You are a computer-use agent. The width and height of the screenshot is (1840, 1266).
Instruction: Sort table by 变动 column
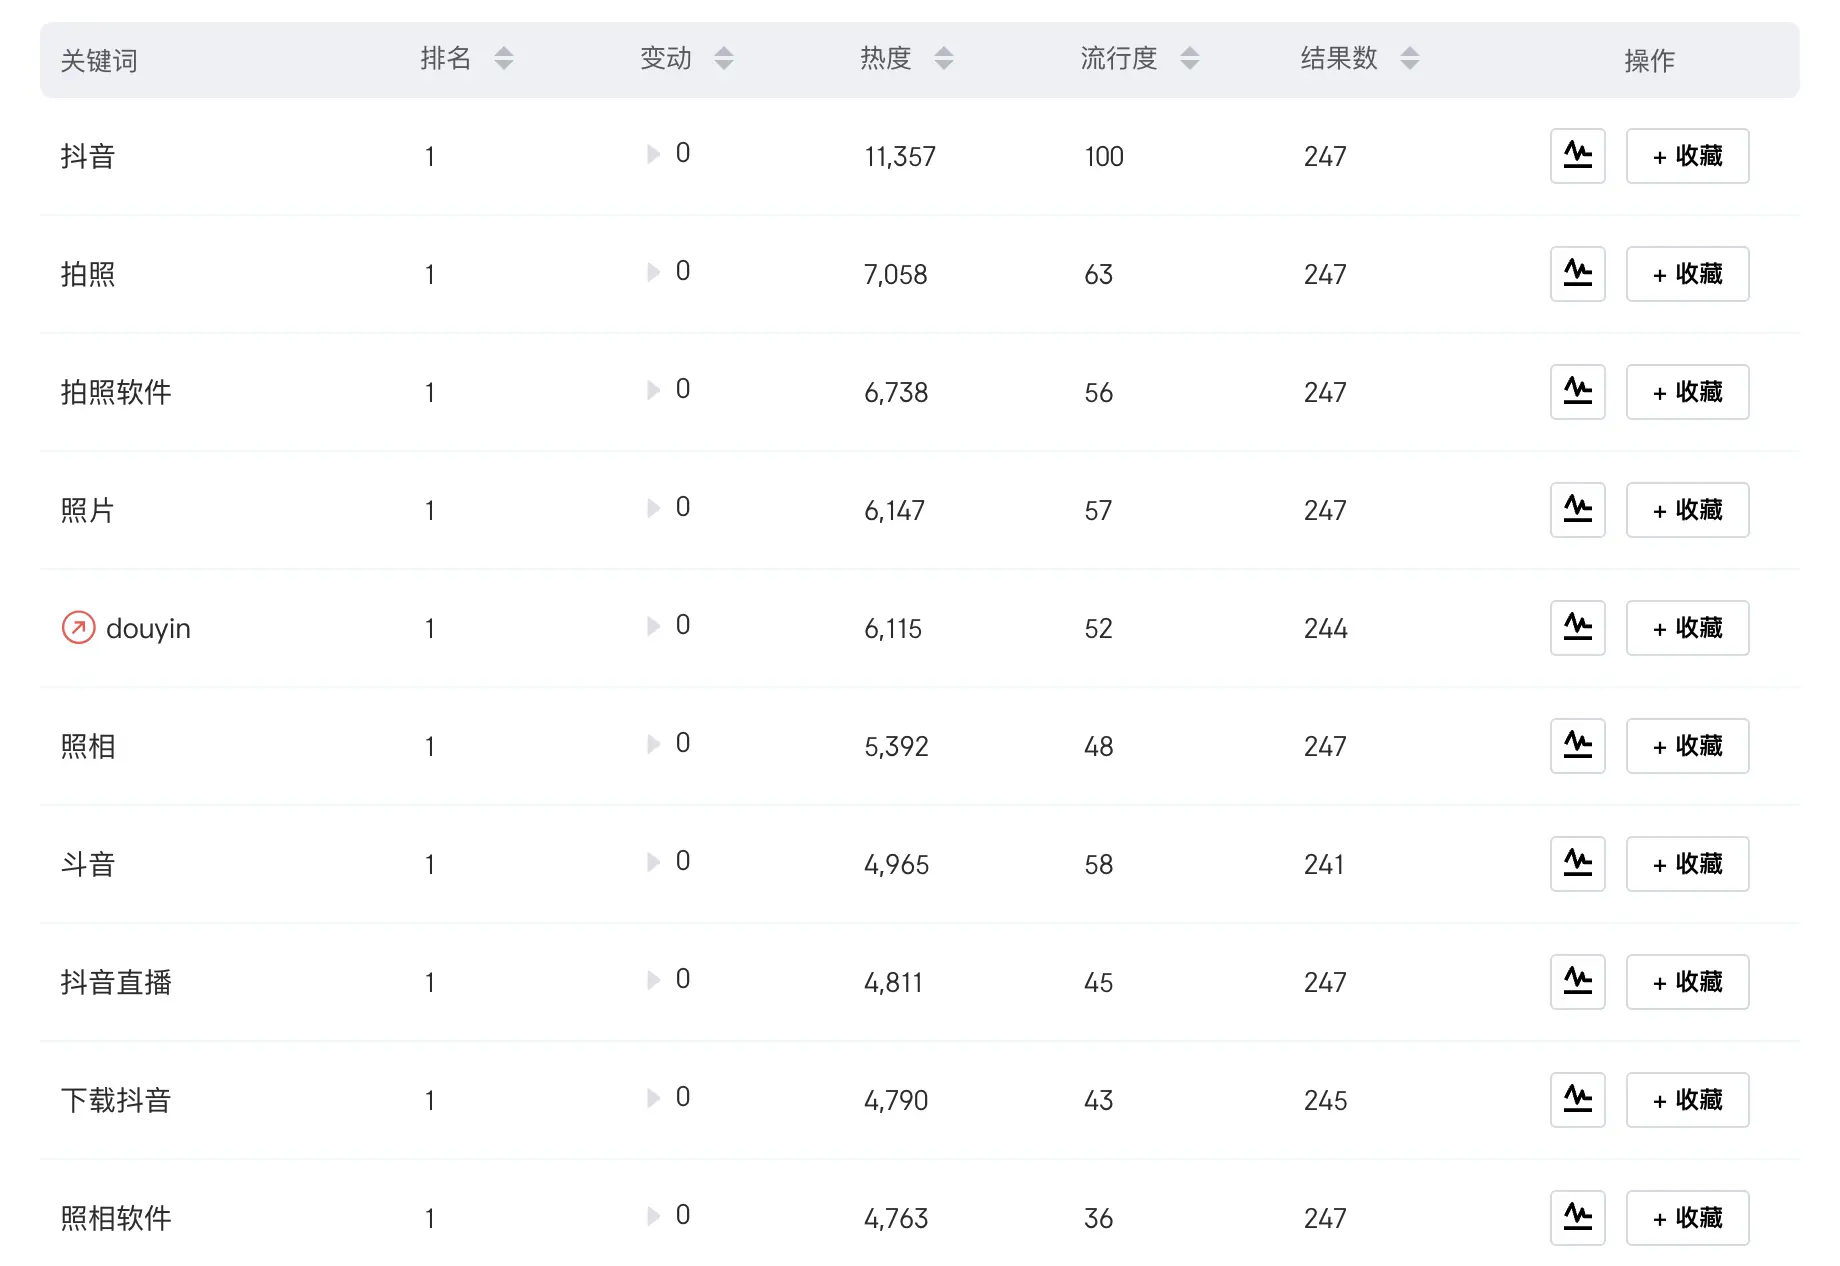coord(724,59)
